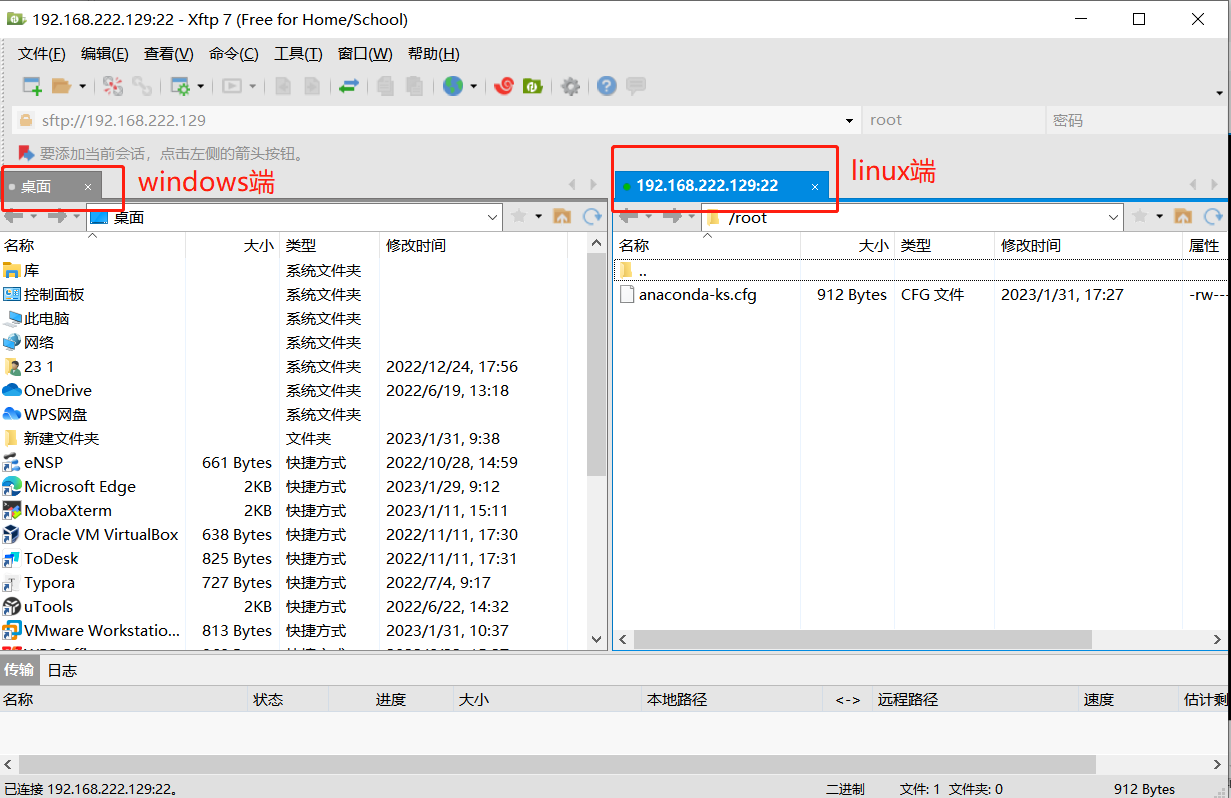This screenshot has width=1231, height=798.
Task: Refresh the remote /root pane
Action: 1213,216
